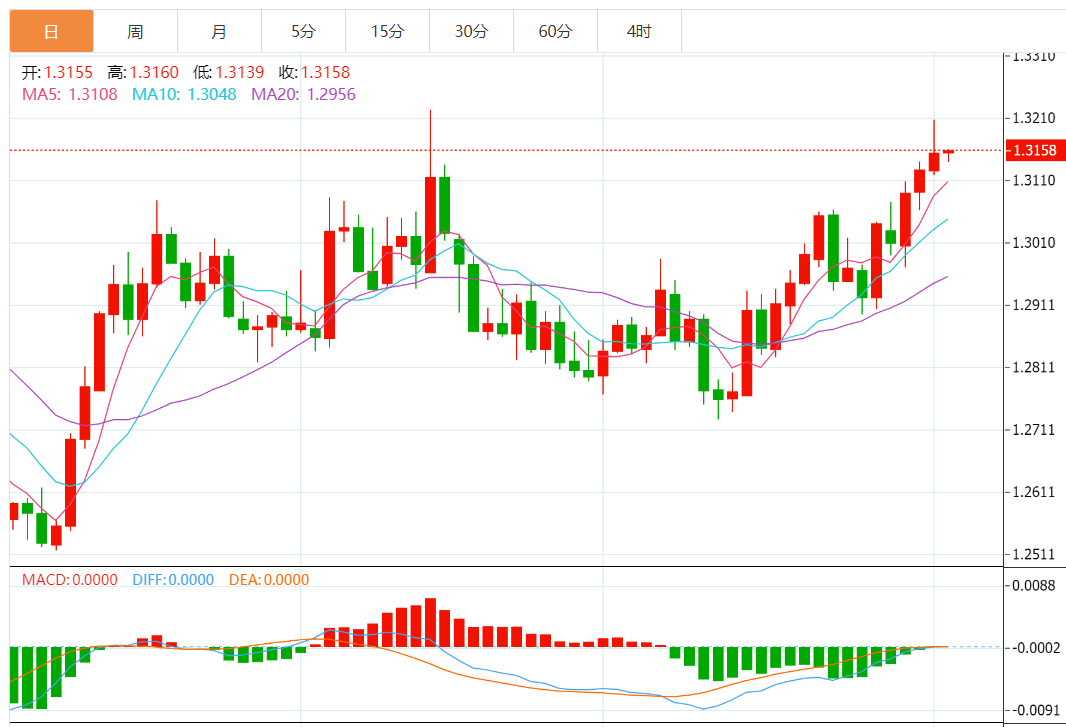The height and width of the screenshot is (727, 1066).
Task: Click the 低: 1.3139 low price value
Action: tap(228, 72)
